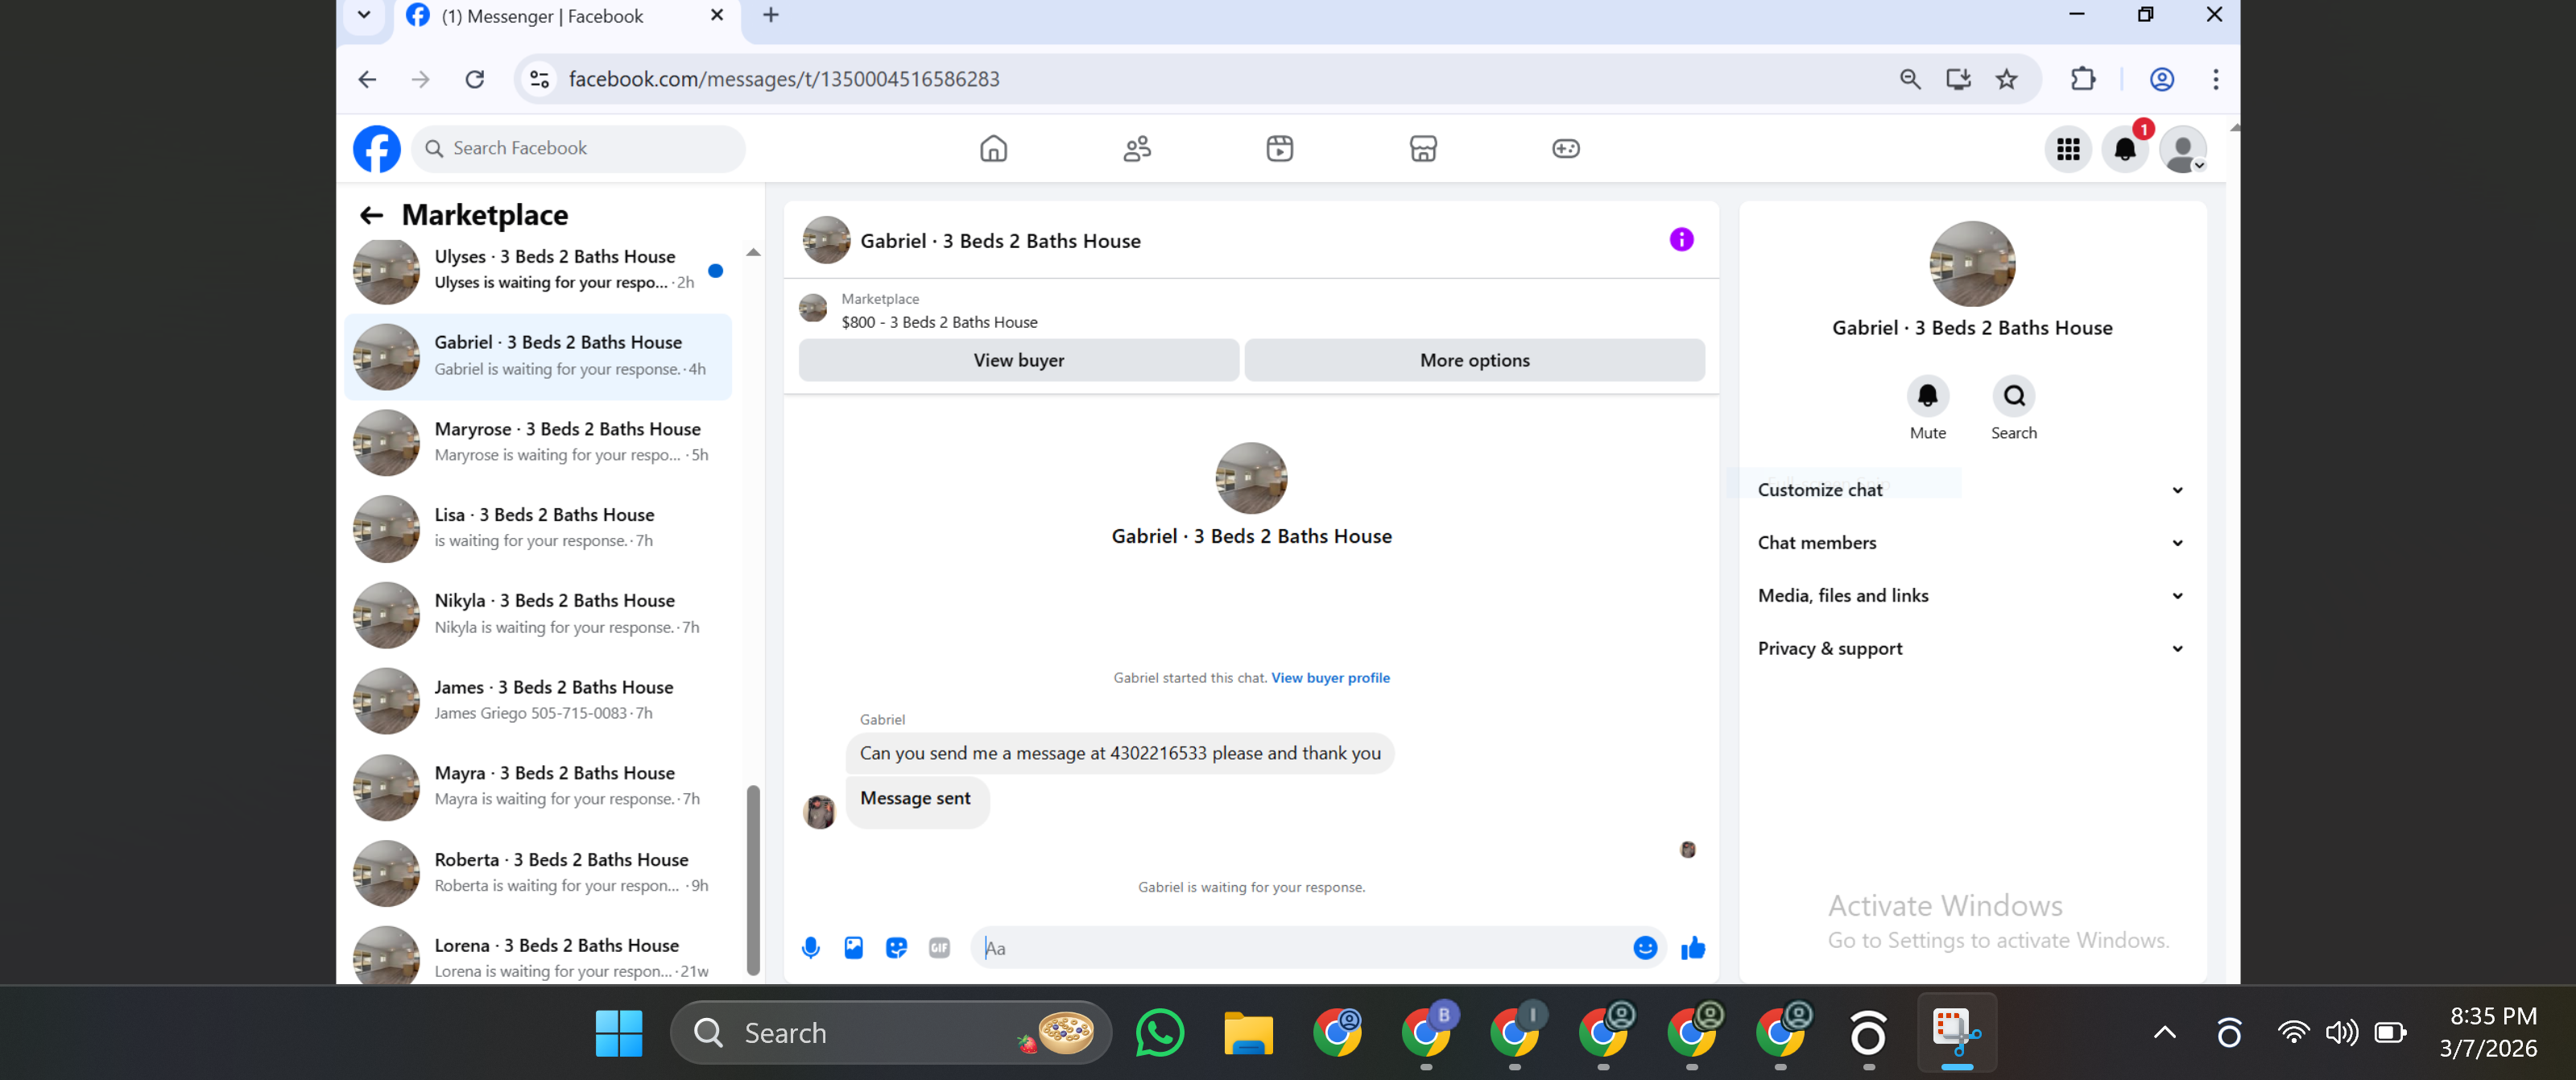This screenshot has height=1080, width=2576.
Task: Send a voice clip with microphone icon
Action: tap(811, 948)
